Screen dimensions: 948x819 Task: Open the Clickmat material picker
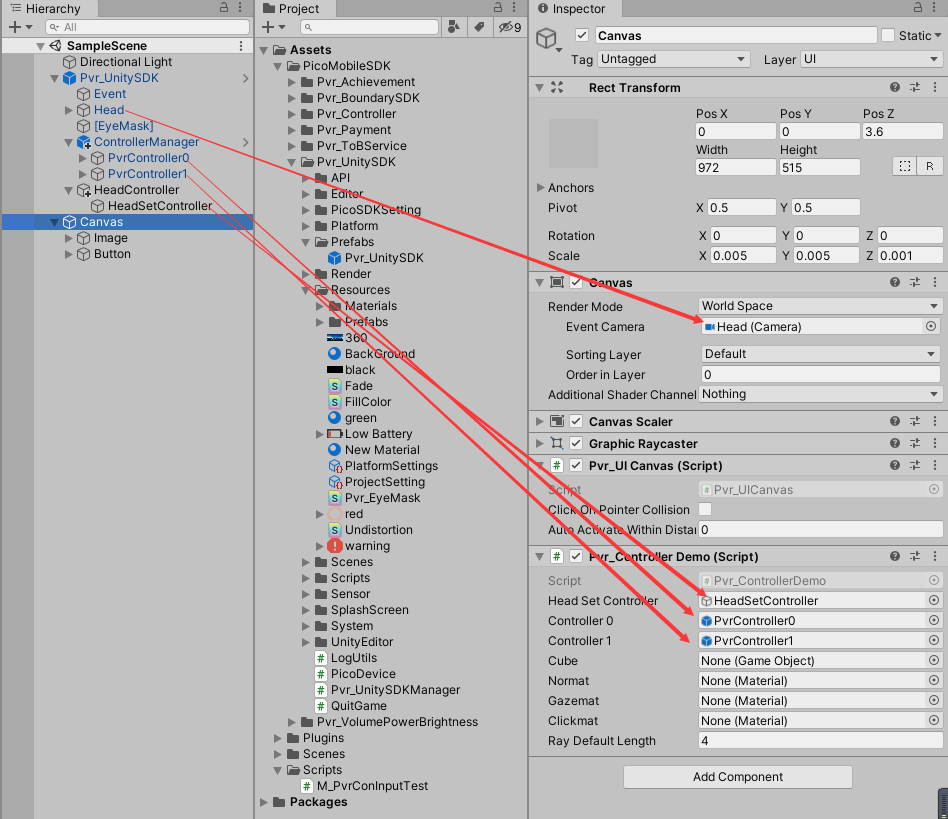[x=933, y=720]
